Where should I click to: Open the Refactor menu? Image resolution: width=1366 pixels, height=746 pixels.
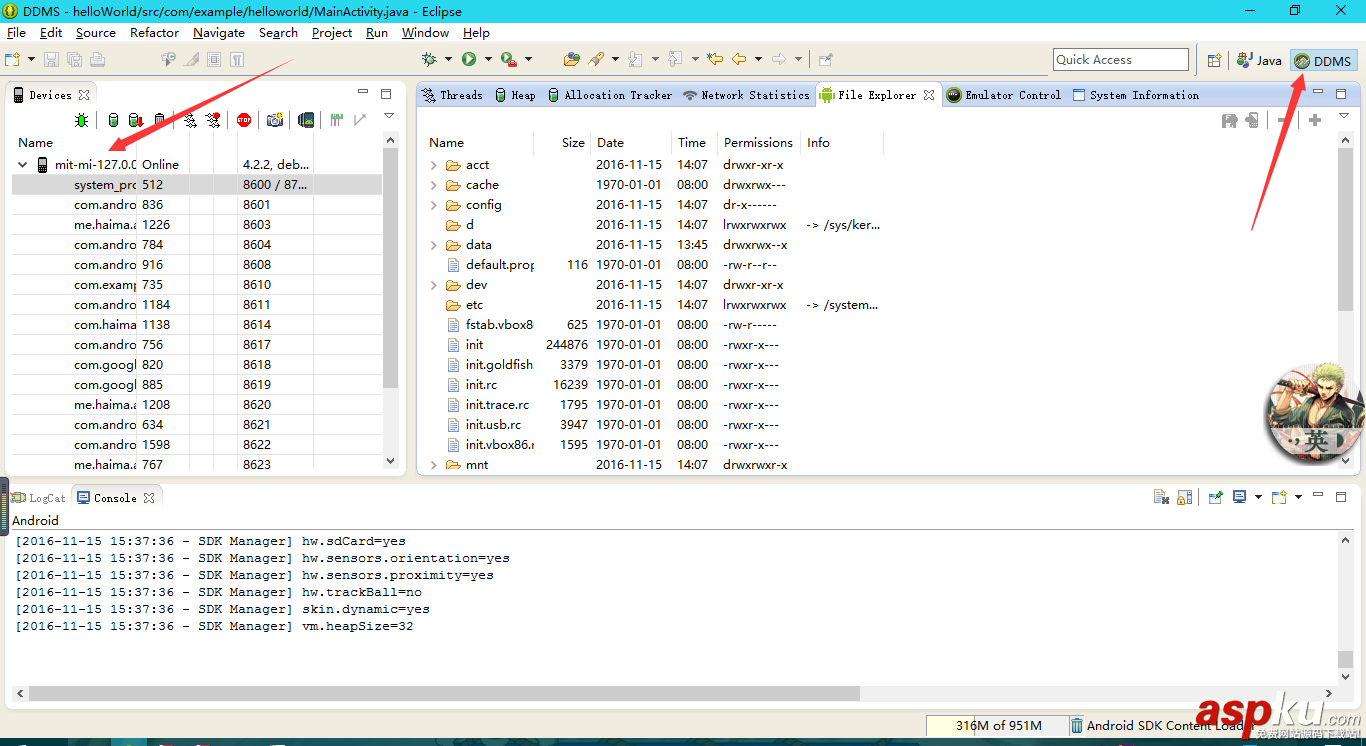tap(154, 32)
